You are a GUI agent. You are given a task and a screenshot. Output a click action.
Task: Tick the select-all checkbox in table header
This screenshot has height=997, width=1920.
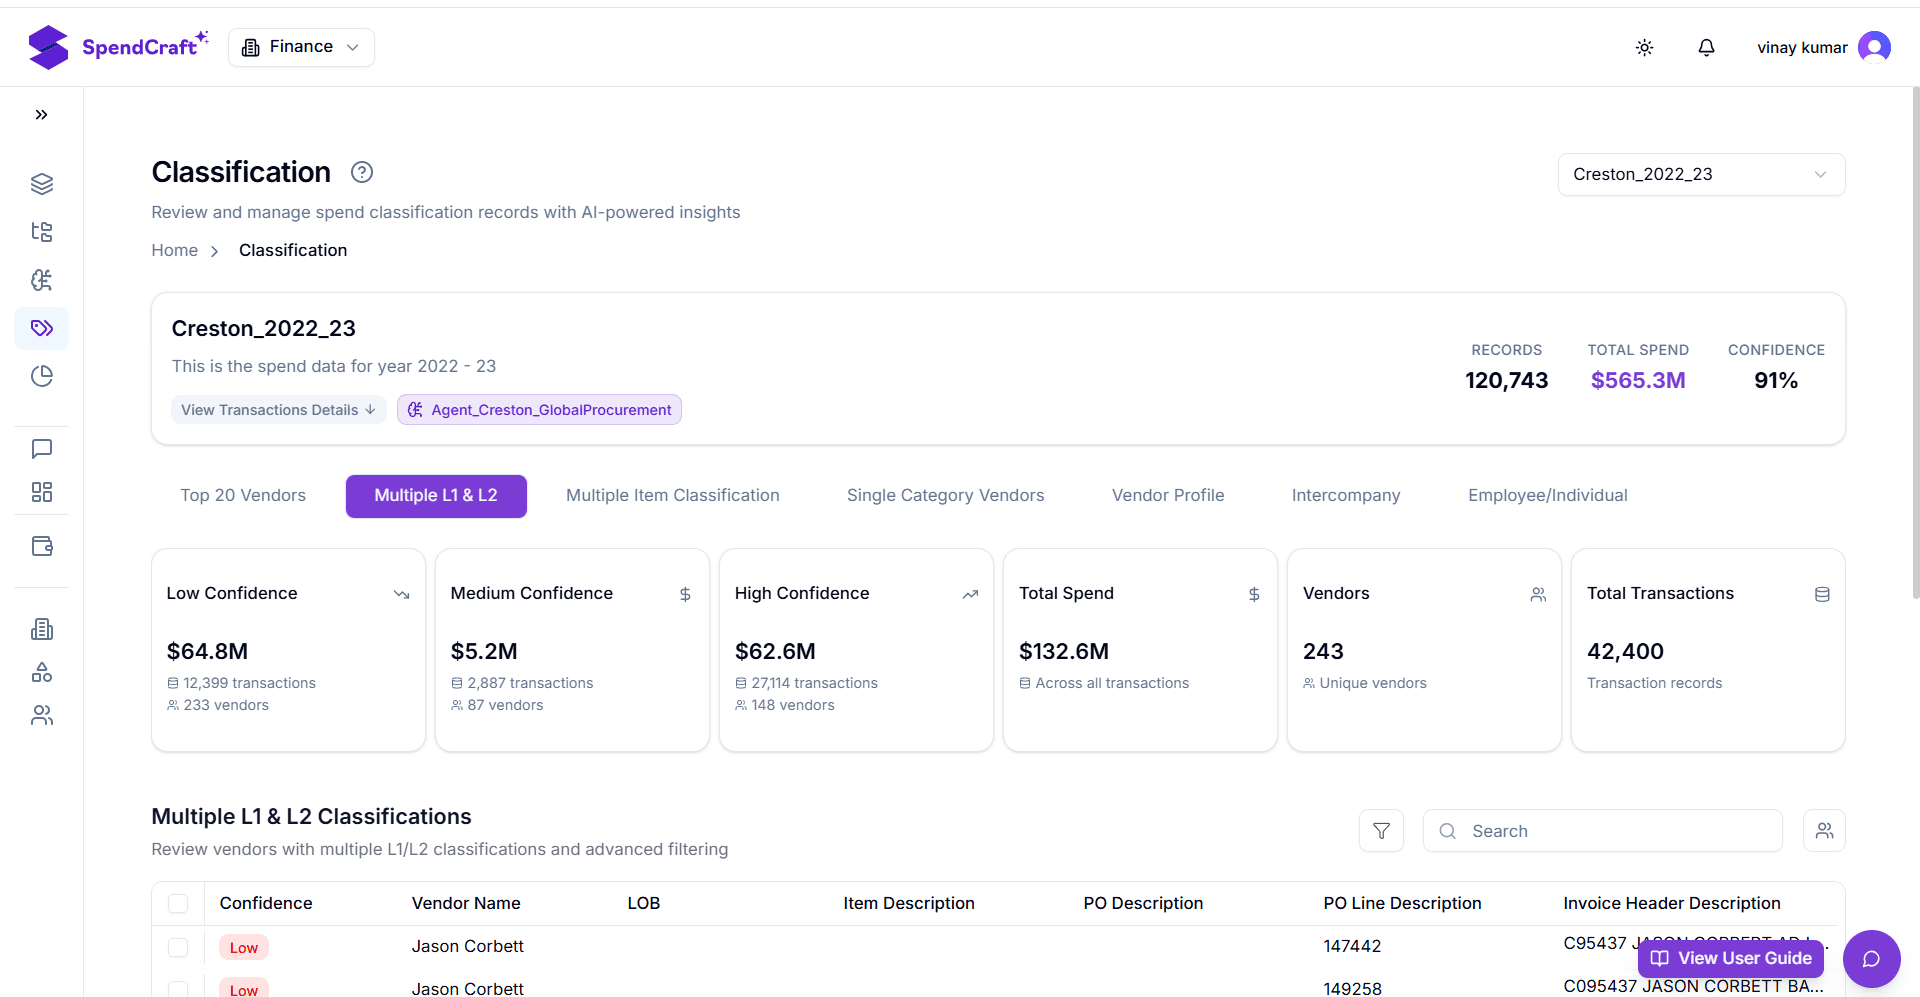pos(178,903)
